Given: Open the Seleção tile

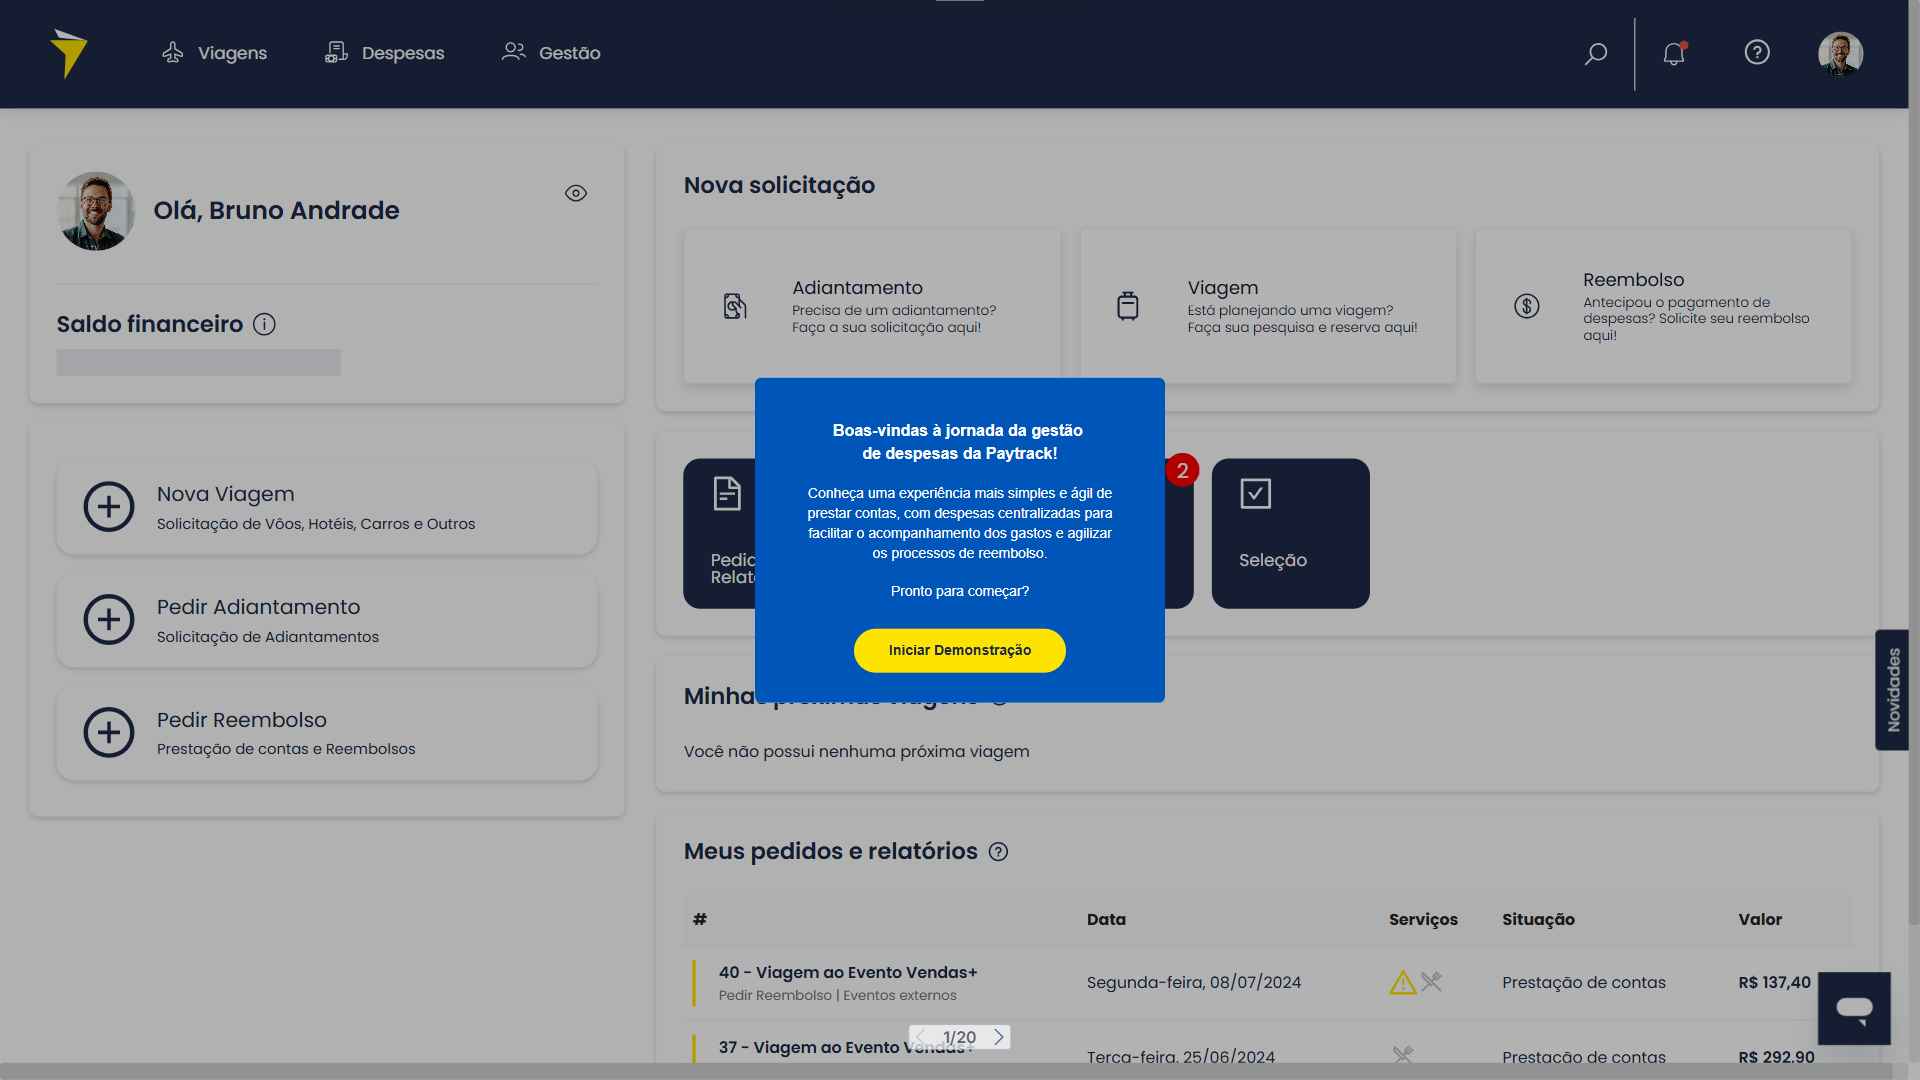Looking at the screenshot, I should pyautogui.click(x=1291, y=533).
